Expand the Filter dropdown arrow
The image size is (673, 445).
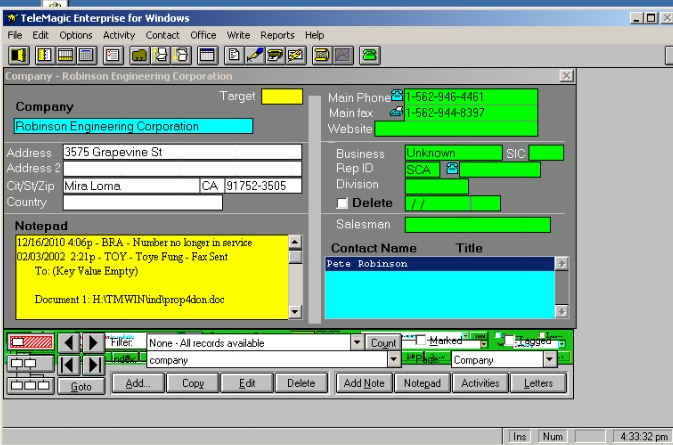pyautogui.click(x=357, y=342)
